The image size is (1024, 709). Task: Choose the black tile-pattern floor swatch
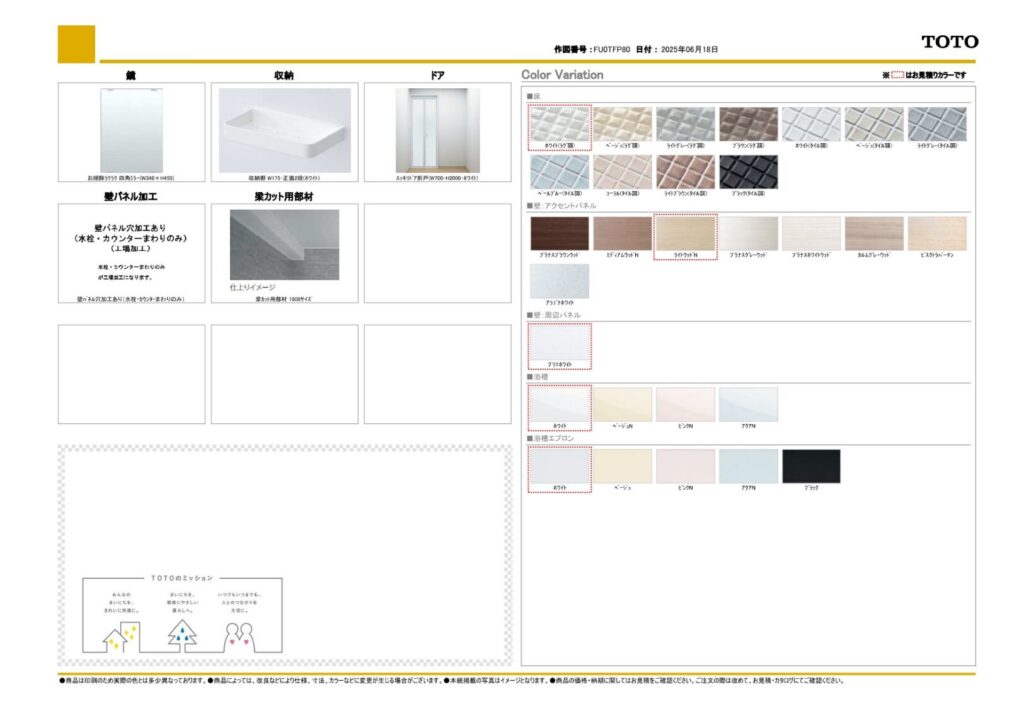748,172
